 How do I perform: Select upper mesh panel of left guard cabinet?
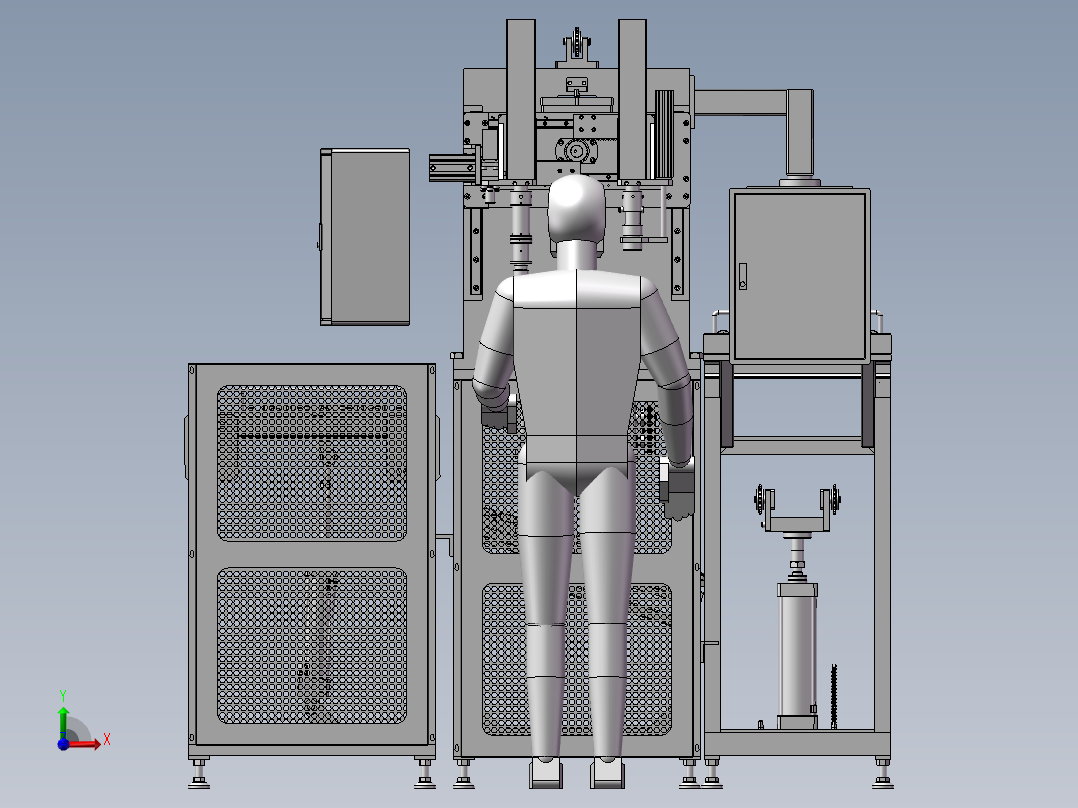pyautogui.click(x=312, y=463)
